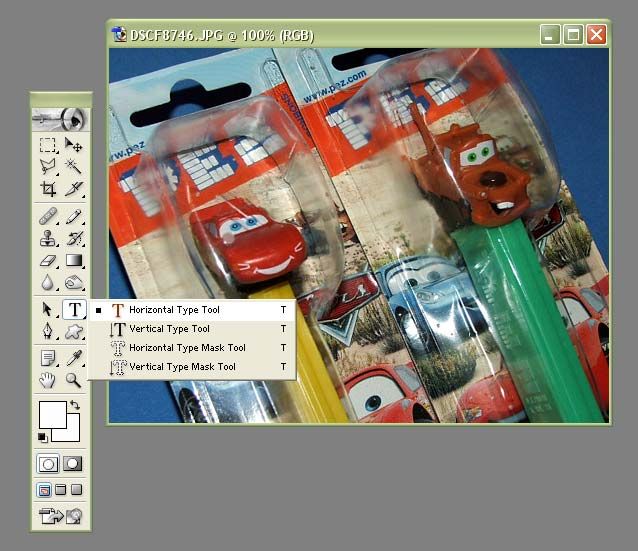Set Full Screen Mode without menu bar
Viewport: 638px width, 551px height.
point(76,490)
